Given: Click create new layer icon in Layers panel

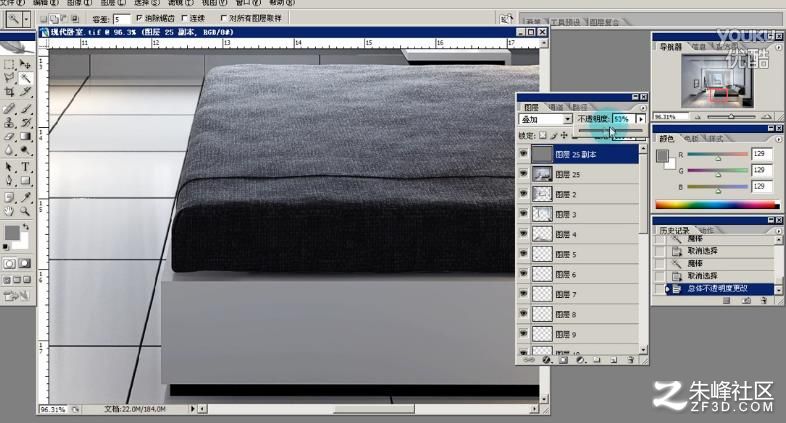Looking at the screenshot, I should pos(614,360).
